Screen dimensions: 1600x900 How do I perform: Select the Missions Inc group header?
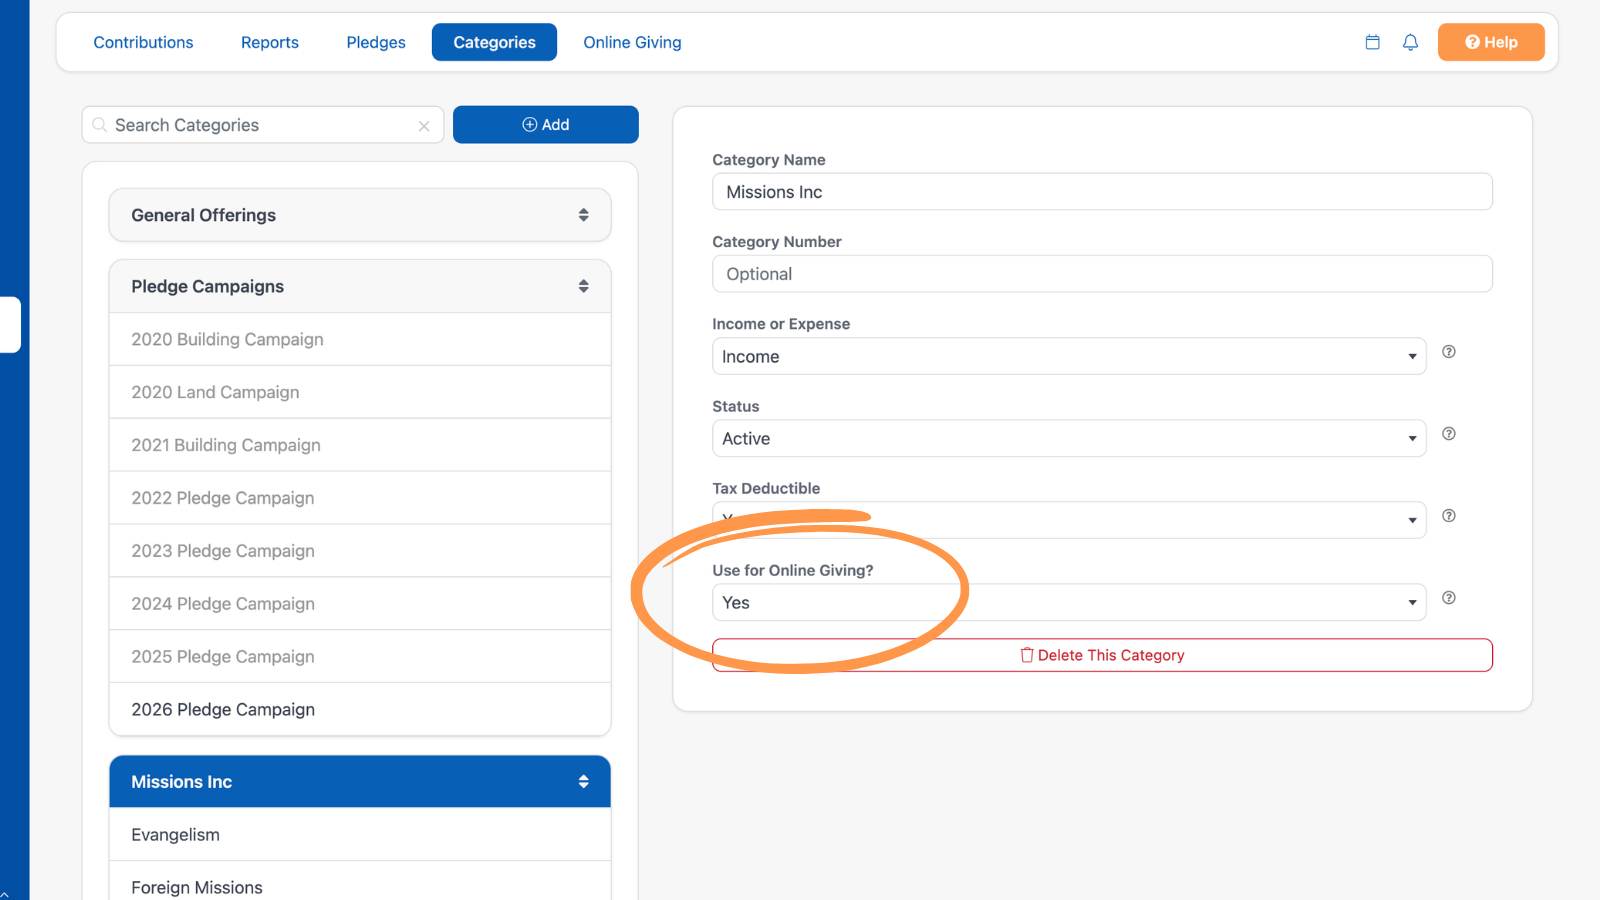(360, 782)
